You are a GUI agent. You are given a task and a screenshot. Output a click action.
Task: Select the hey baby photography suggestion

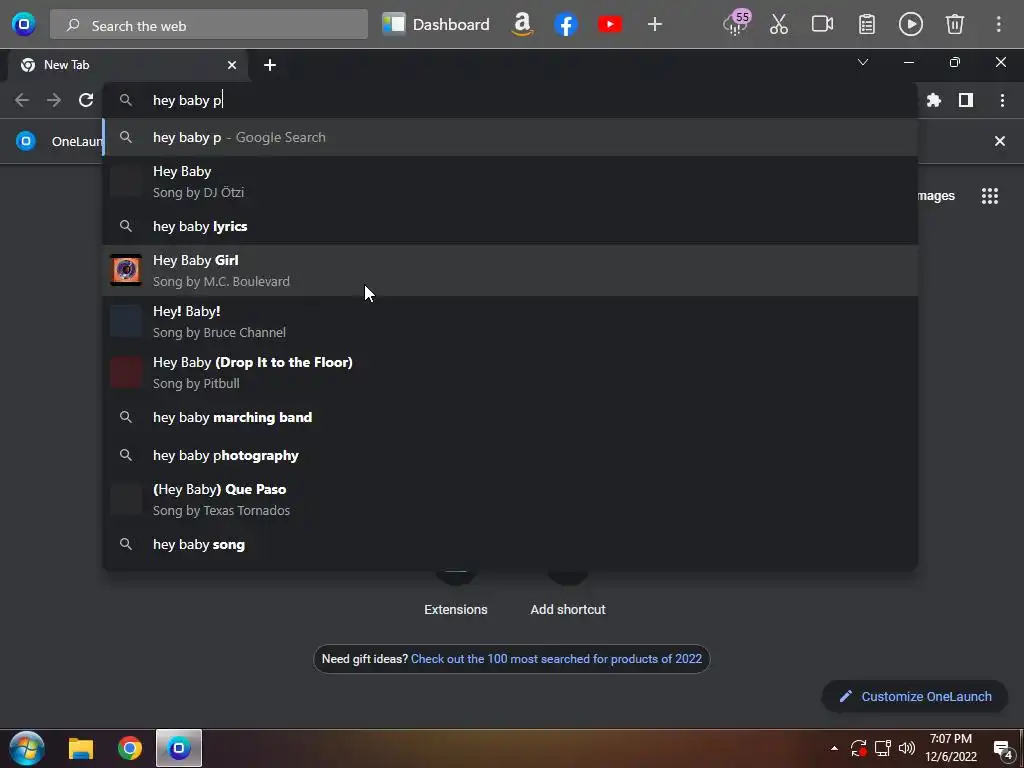tap(509, 455)
